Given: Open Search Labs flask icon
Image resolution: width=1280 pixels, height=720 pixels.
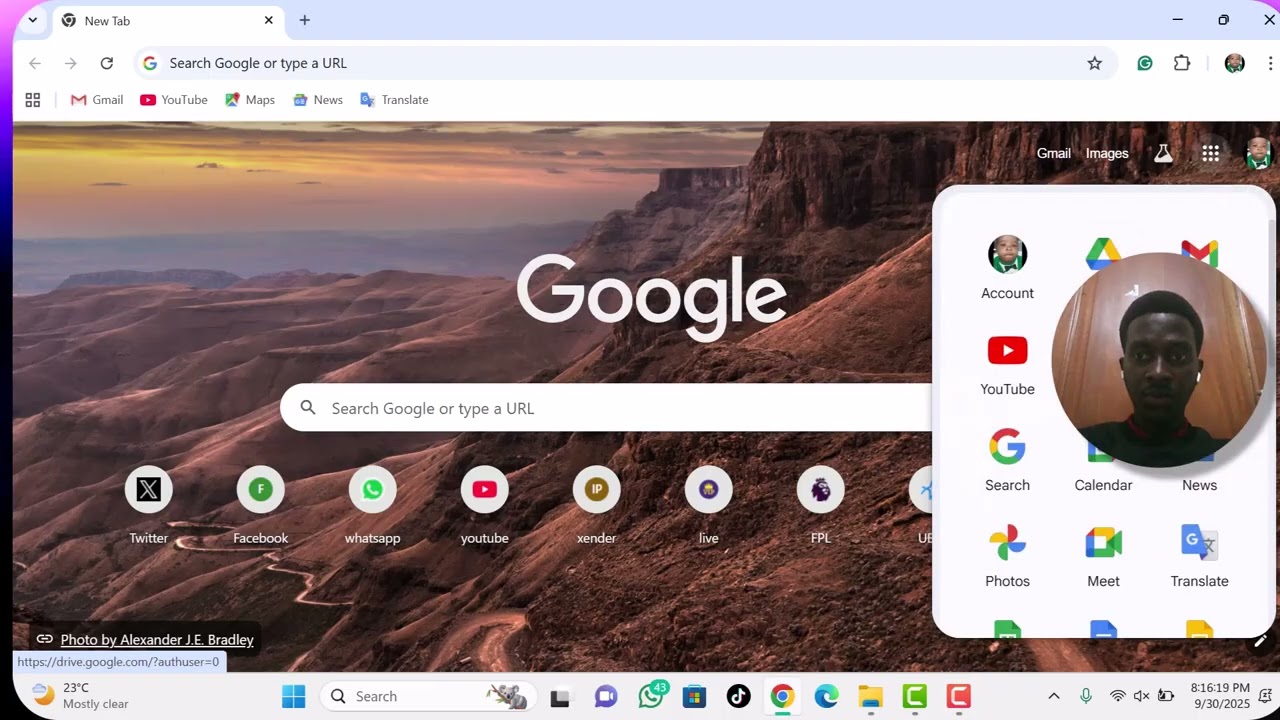Looking at the screenshot, I should click(x=1163, y=153).
